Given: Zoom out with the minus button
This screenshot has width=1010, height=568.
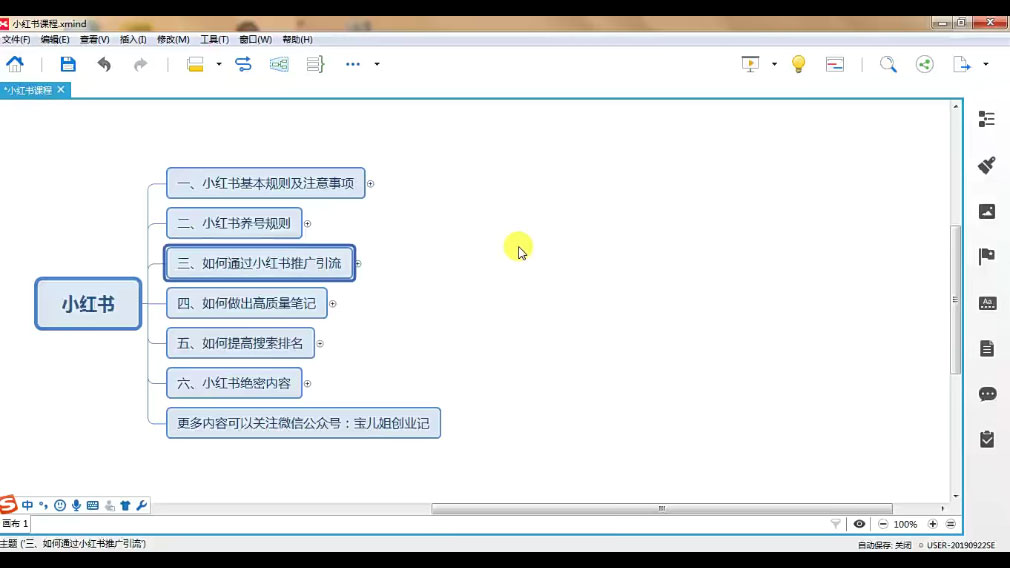Looking at the screenshot, I should pos(883,524).
